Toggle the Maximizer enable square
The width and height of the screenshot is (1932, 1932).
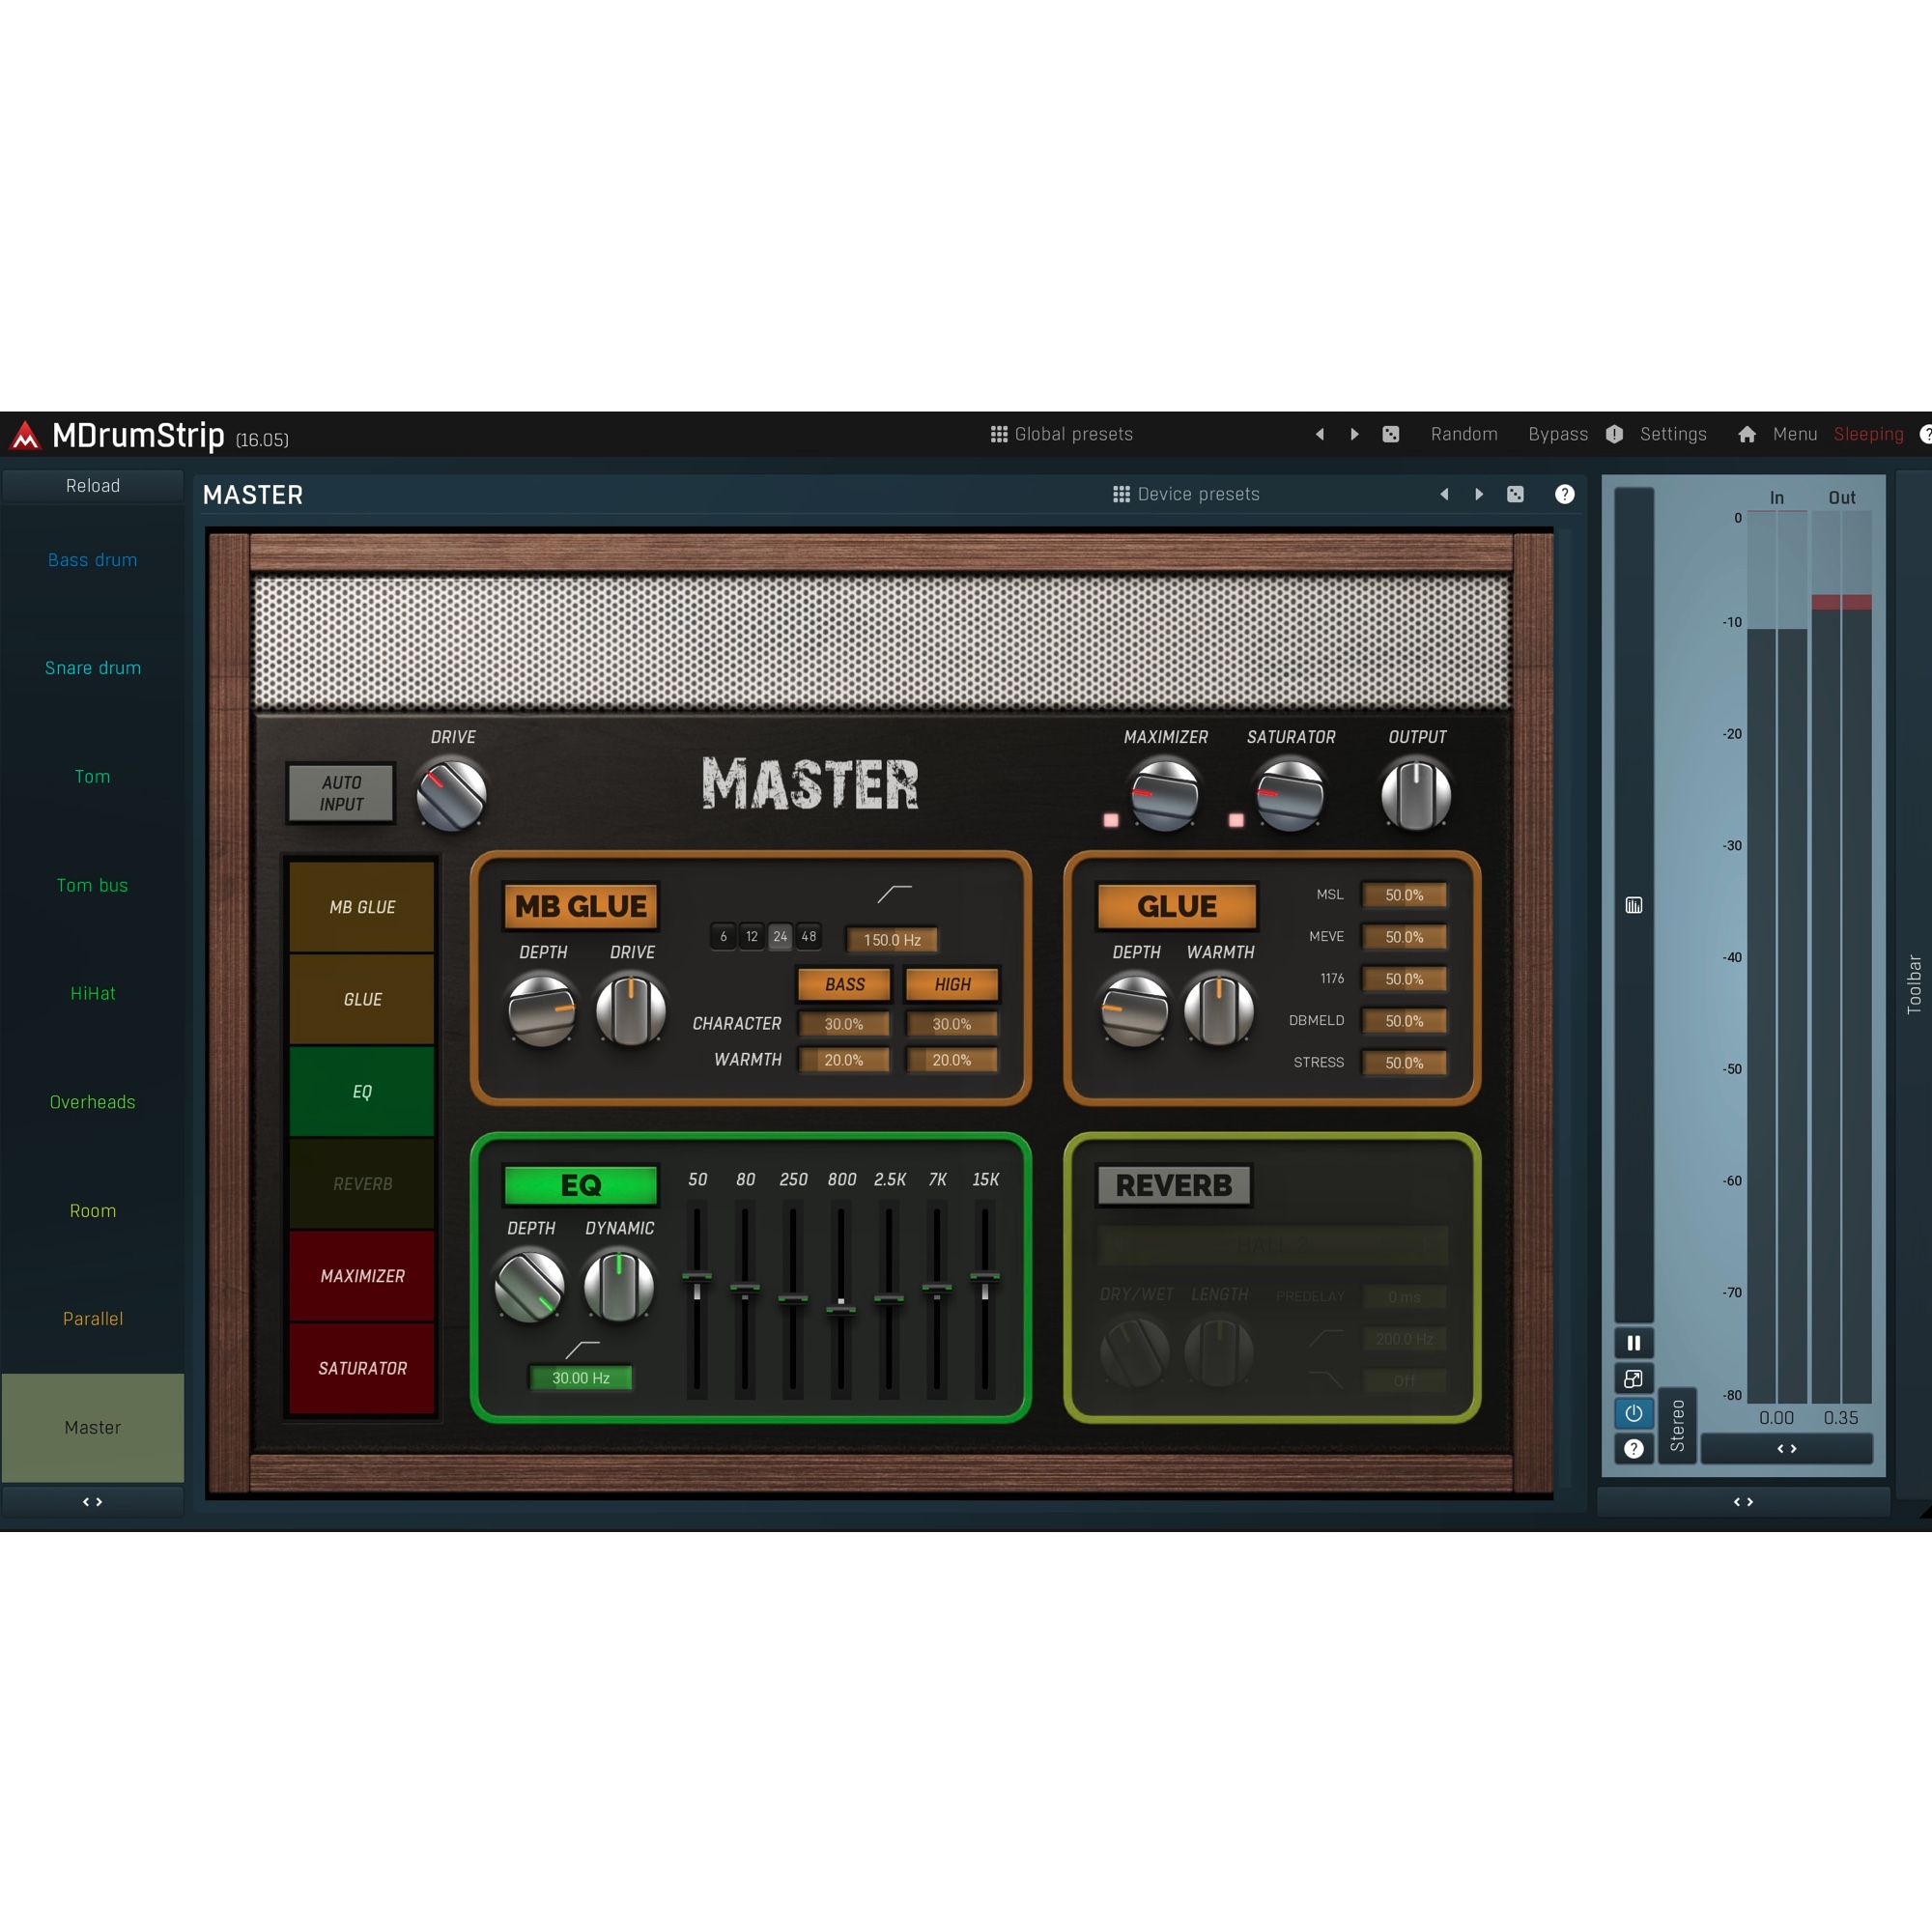[1110, 820]
